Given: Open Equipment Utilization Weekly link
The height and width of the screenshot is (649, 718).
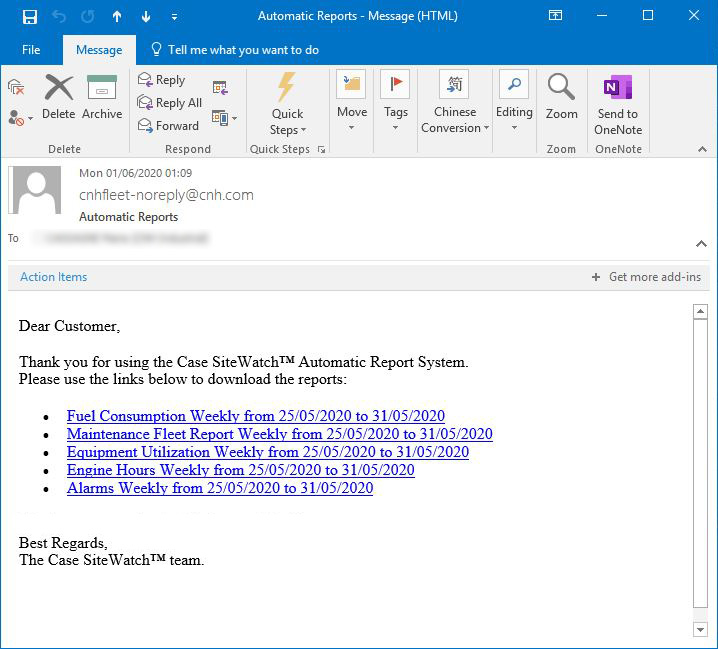Looking at the screenshot, I should 268,452.
